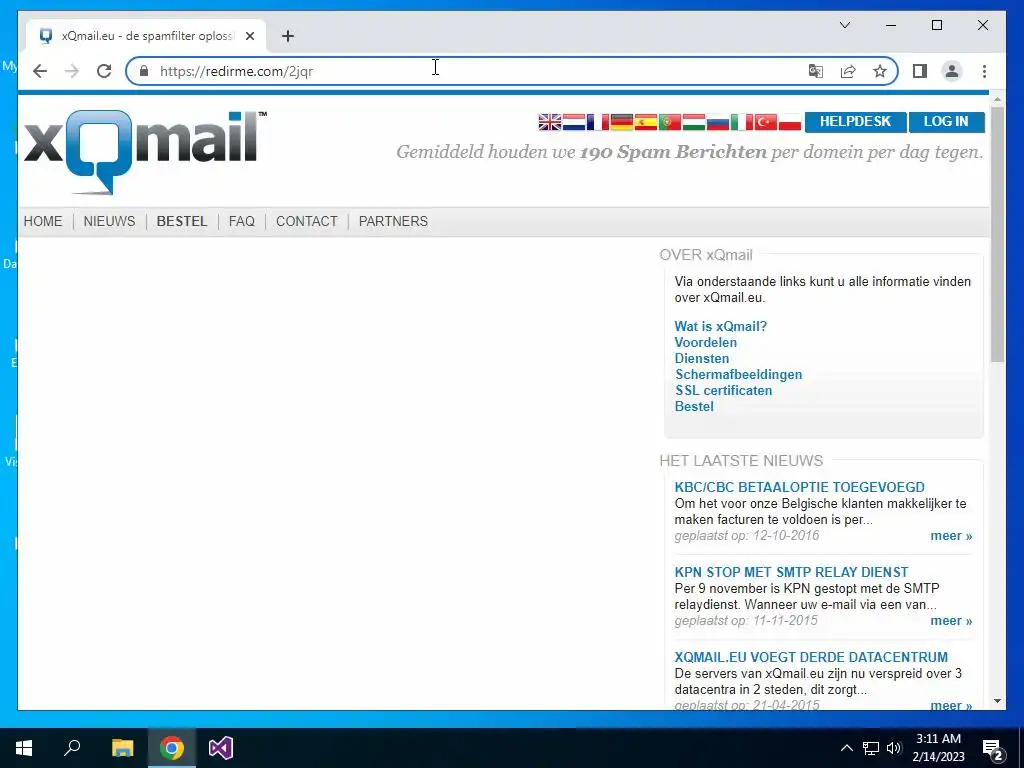Choose the Russian flag language

[x=718, y=122]
